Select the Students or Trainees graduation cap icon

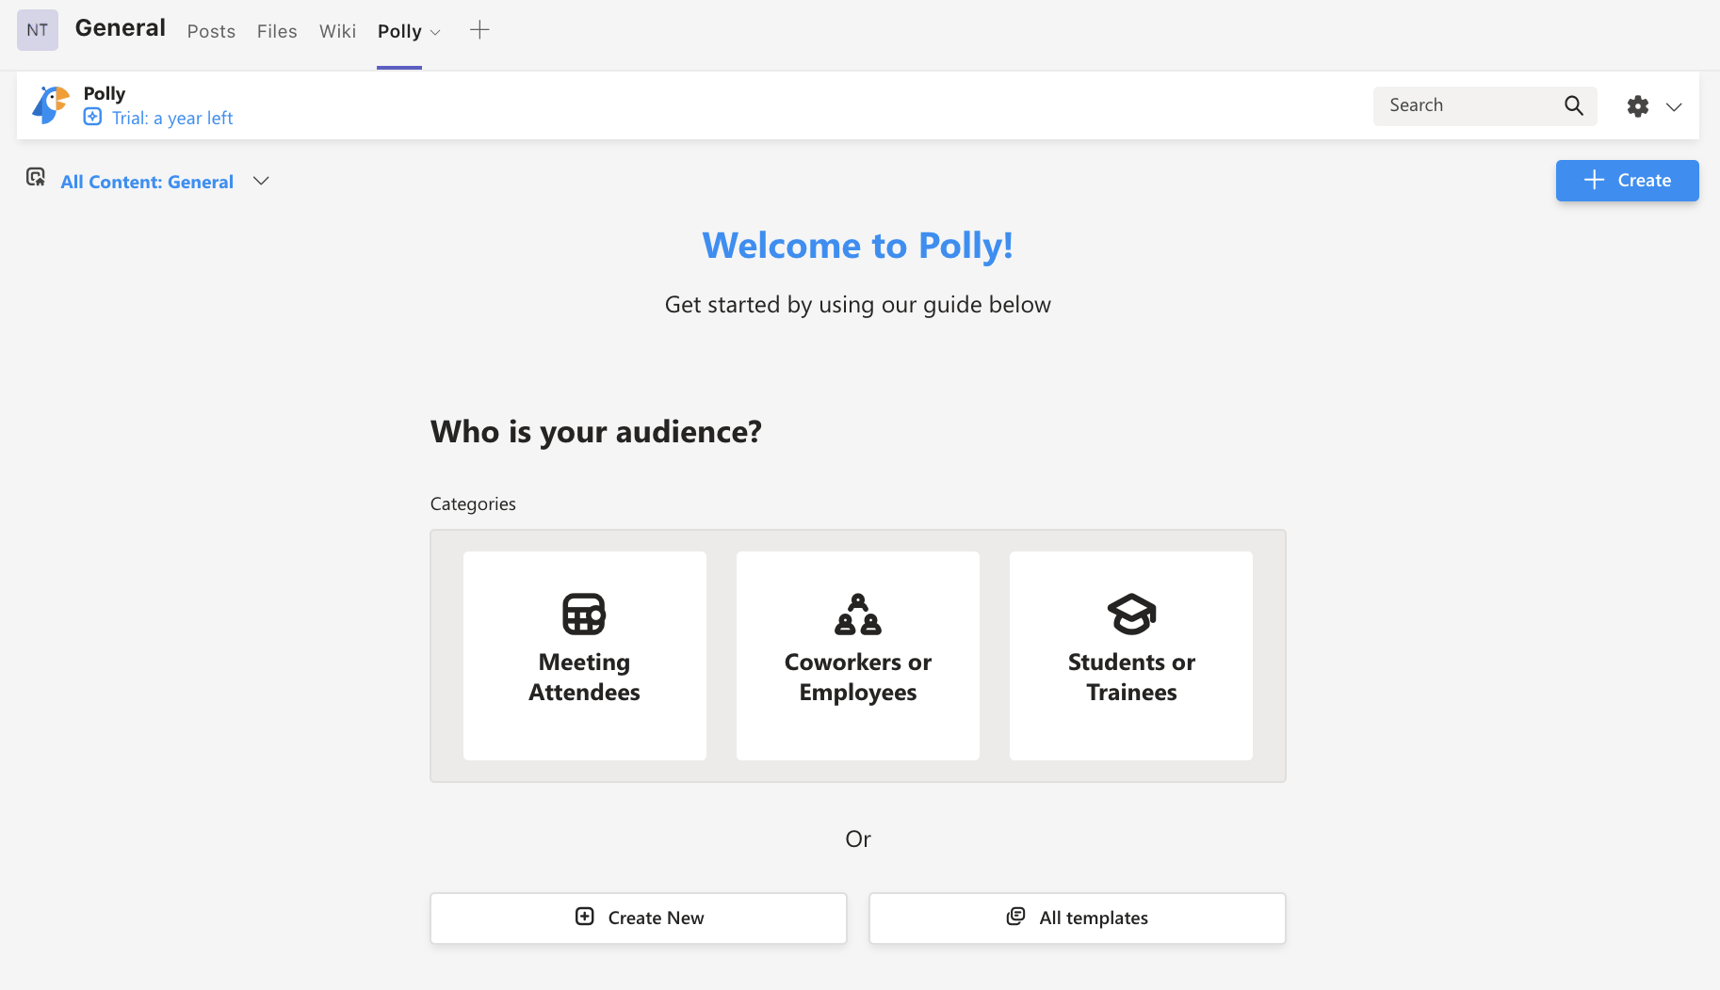click(1130, 614)
